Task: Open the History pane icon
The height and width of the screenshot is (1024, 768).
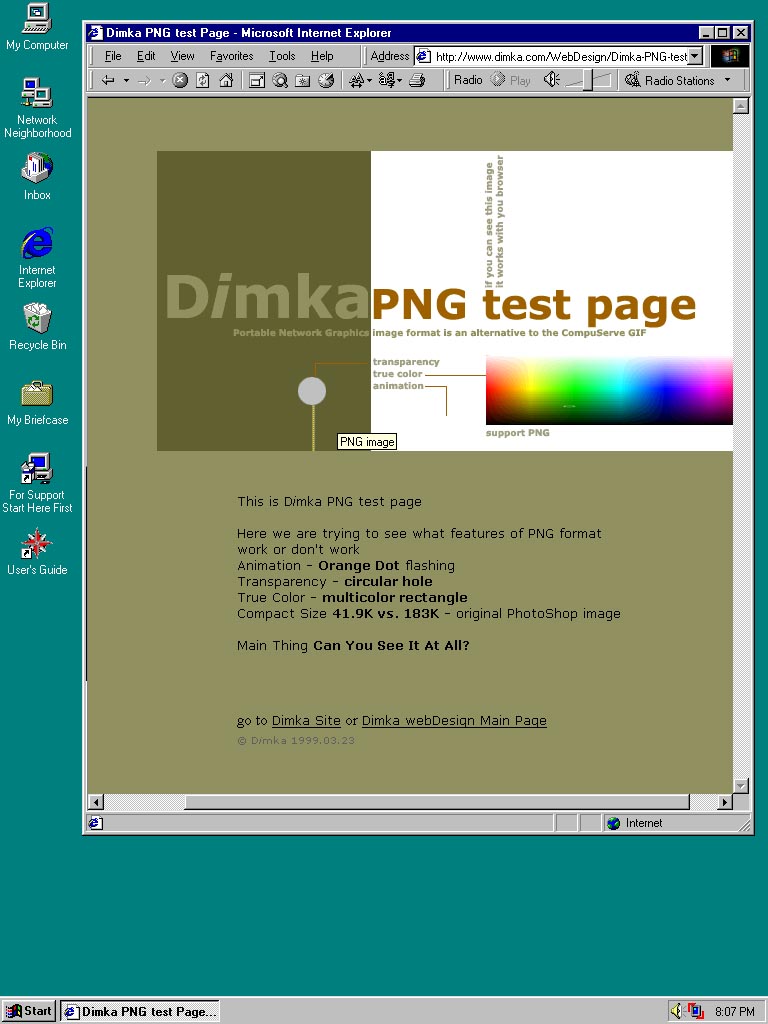Action: [326, 80]
